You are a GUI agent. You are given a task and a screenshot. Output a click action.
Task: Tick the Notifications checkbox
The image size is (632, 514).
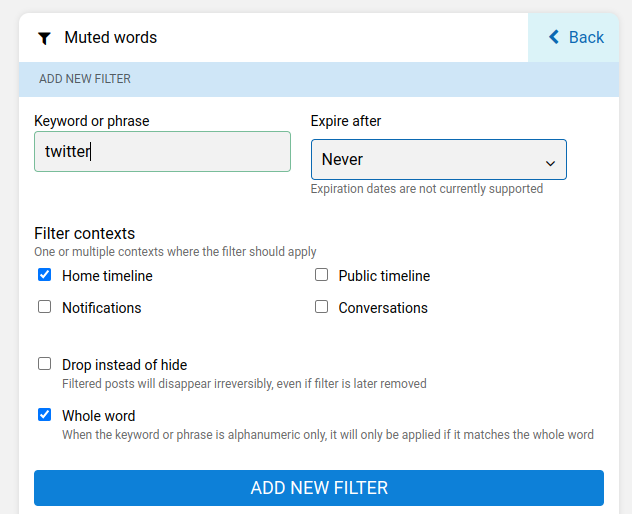tap(45, 307)
